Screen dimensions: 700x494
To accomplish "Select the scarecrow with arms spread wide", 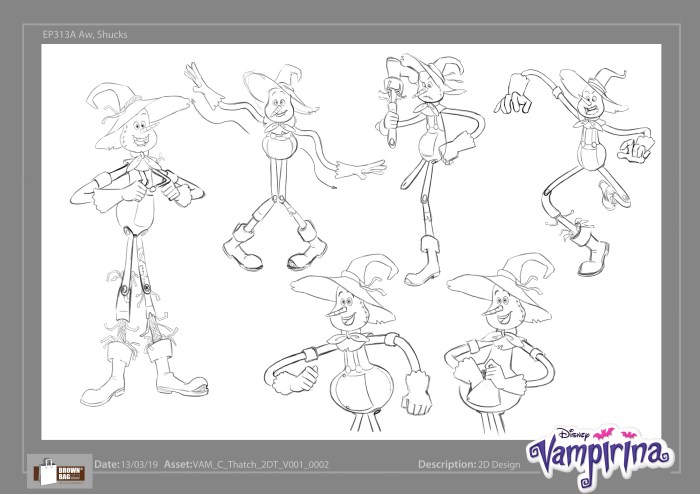I will (x=280, y=160).
